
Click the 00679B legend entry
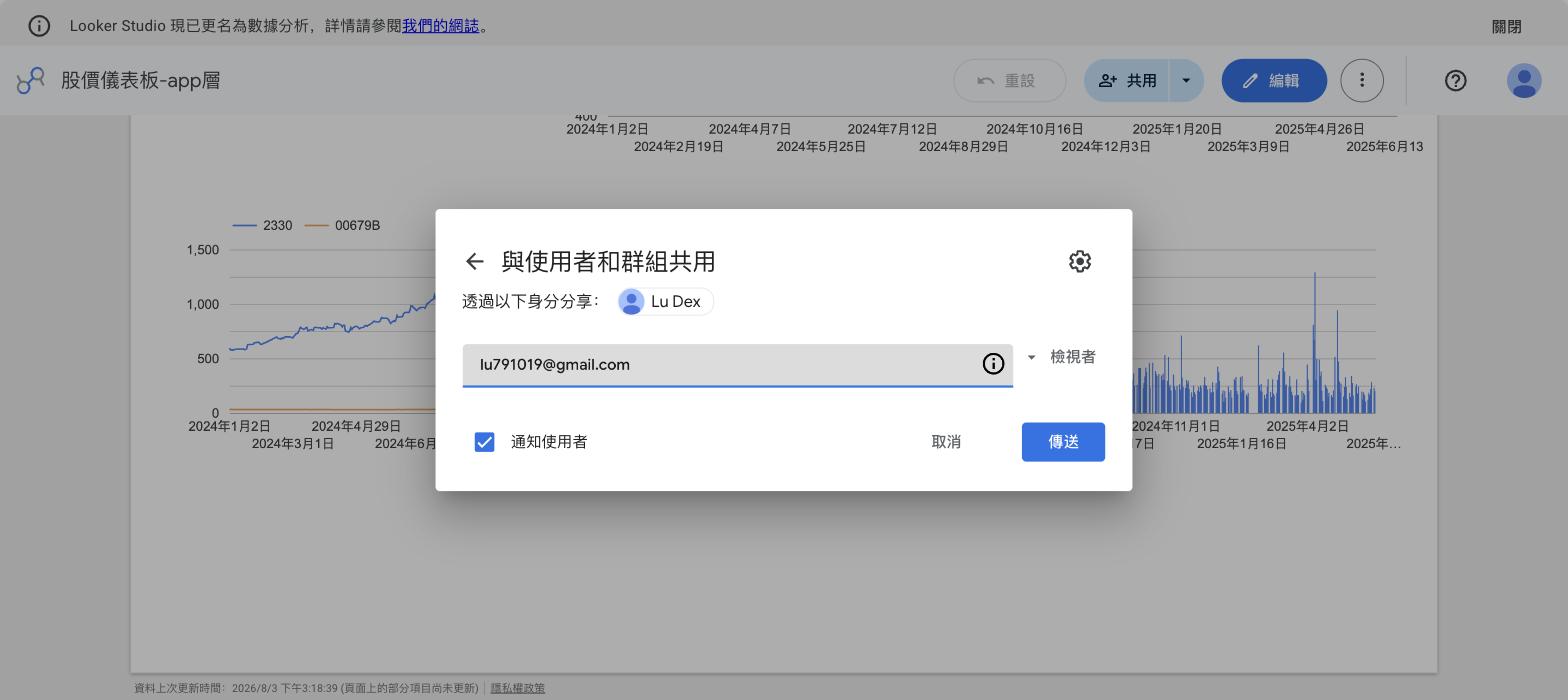[342, 226]
